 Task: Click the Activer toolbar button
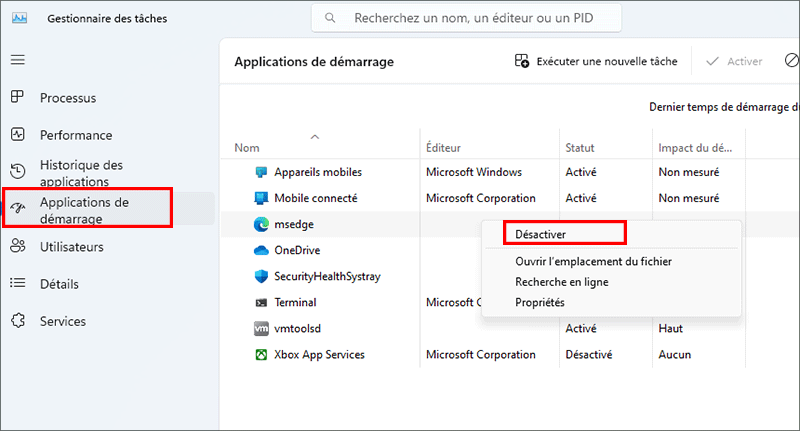[734, 62]
